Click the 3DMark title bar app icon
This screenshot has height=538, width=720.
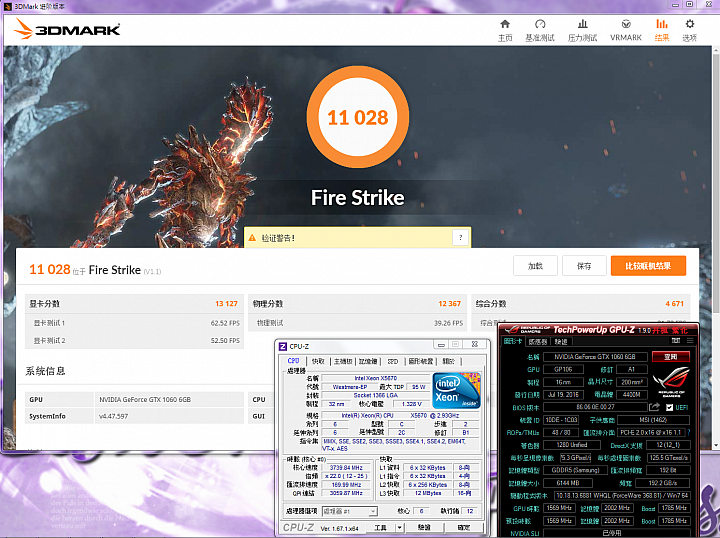coord(8,6)
